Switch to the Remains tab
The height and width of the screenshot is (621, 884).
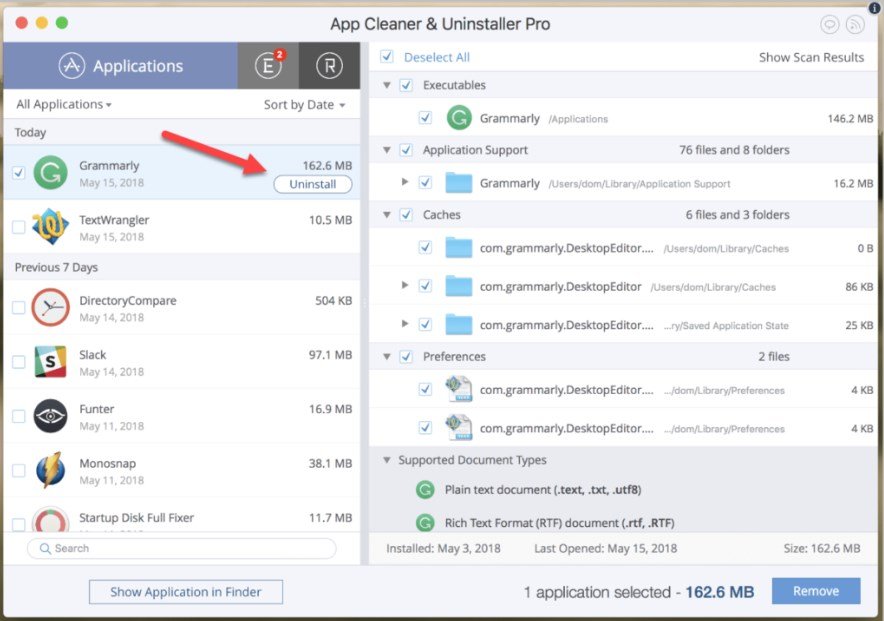point(329,66)
